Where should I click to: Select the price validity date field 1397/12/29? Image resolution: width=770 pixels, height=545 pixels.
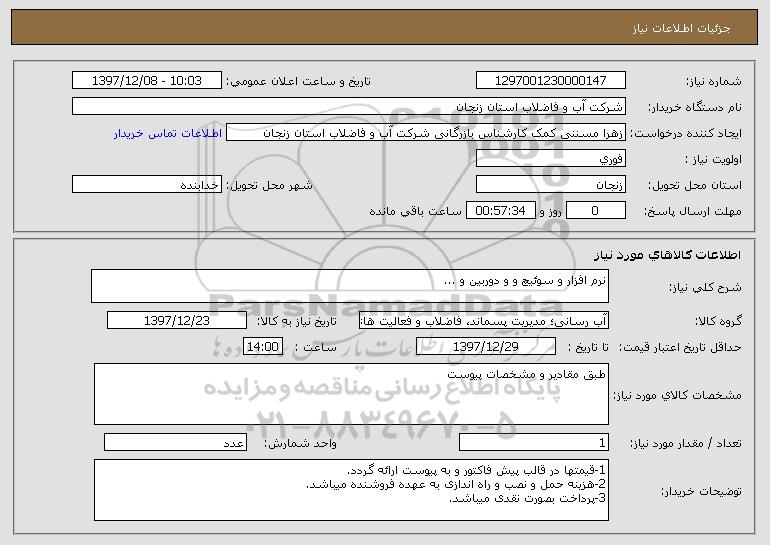click(486, 346)
